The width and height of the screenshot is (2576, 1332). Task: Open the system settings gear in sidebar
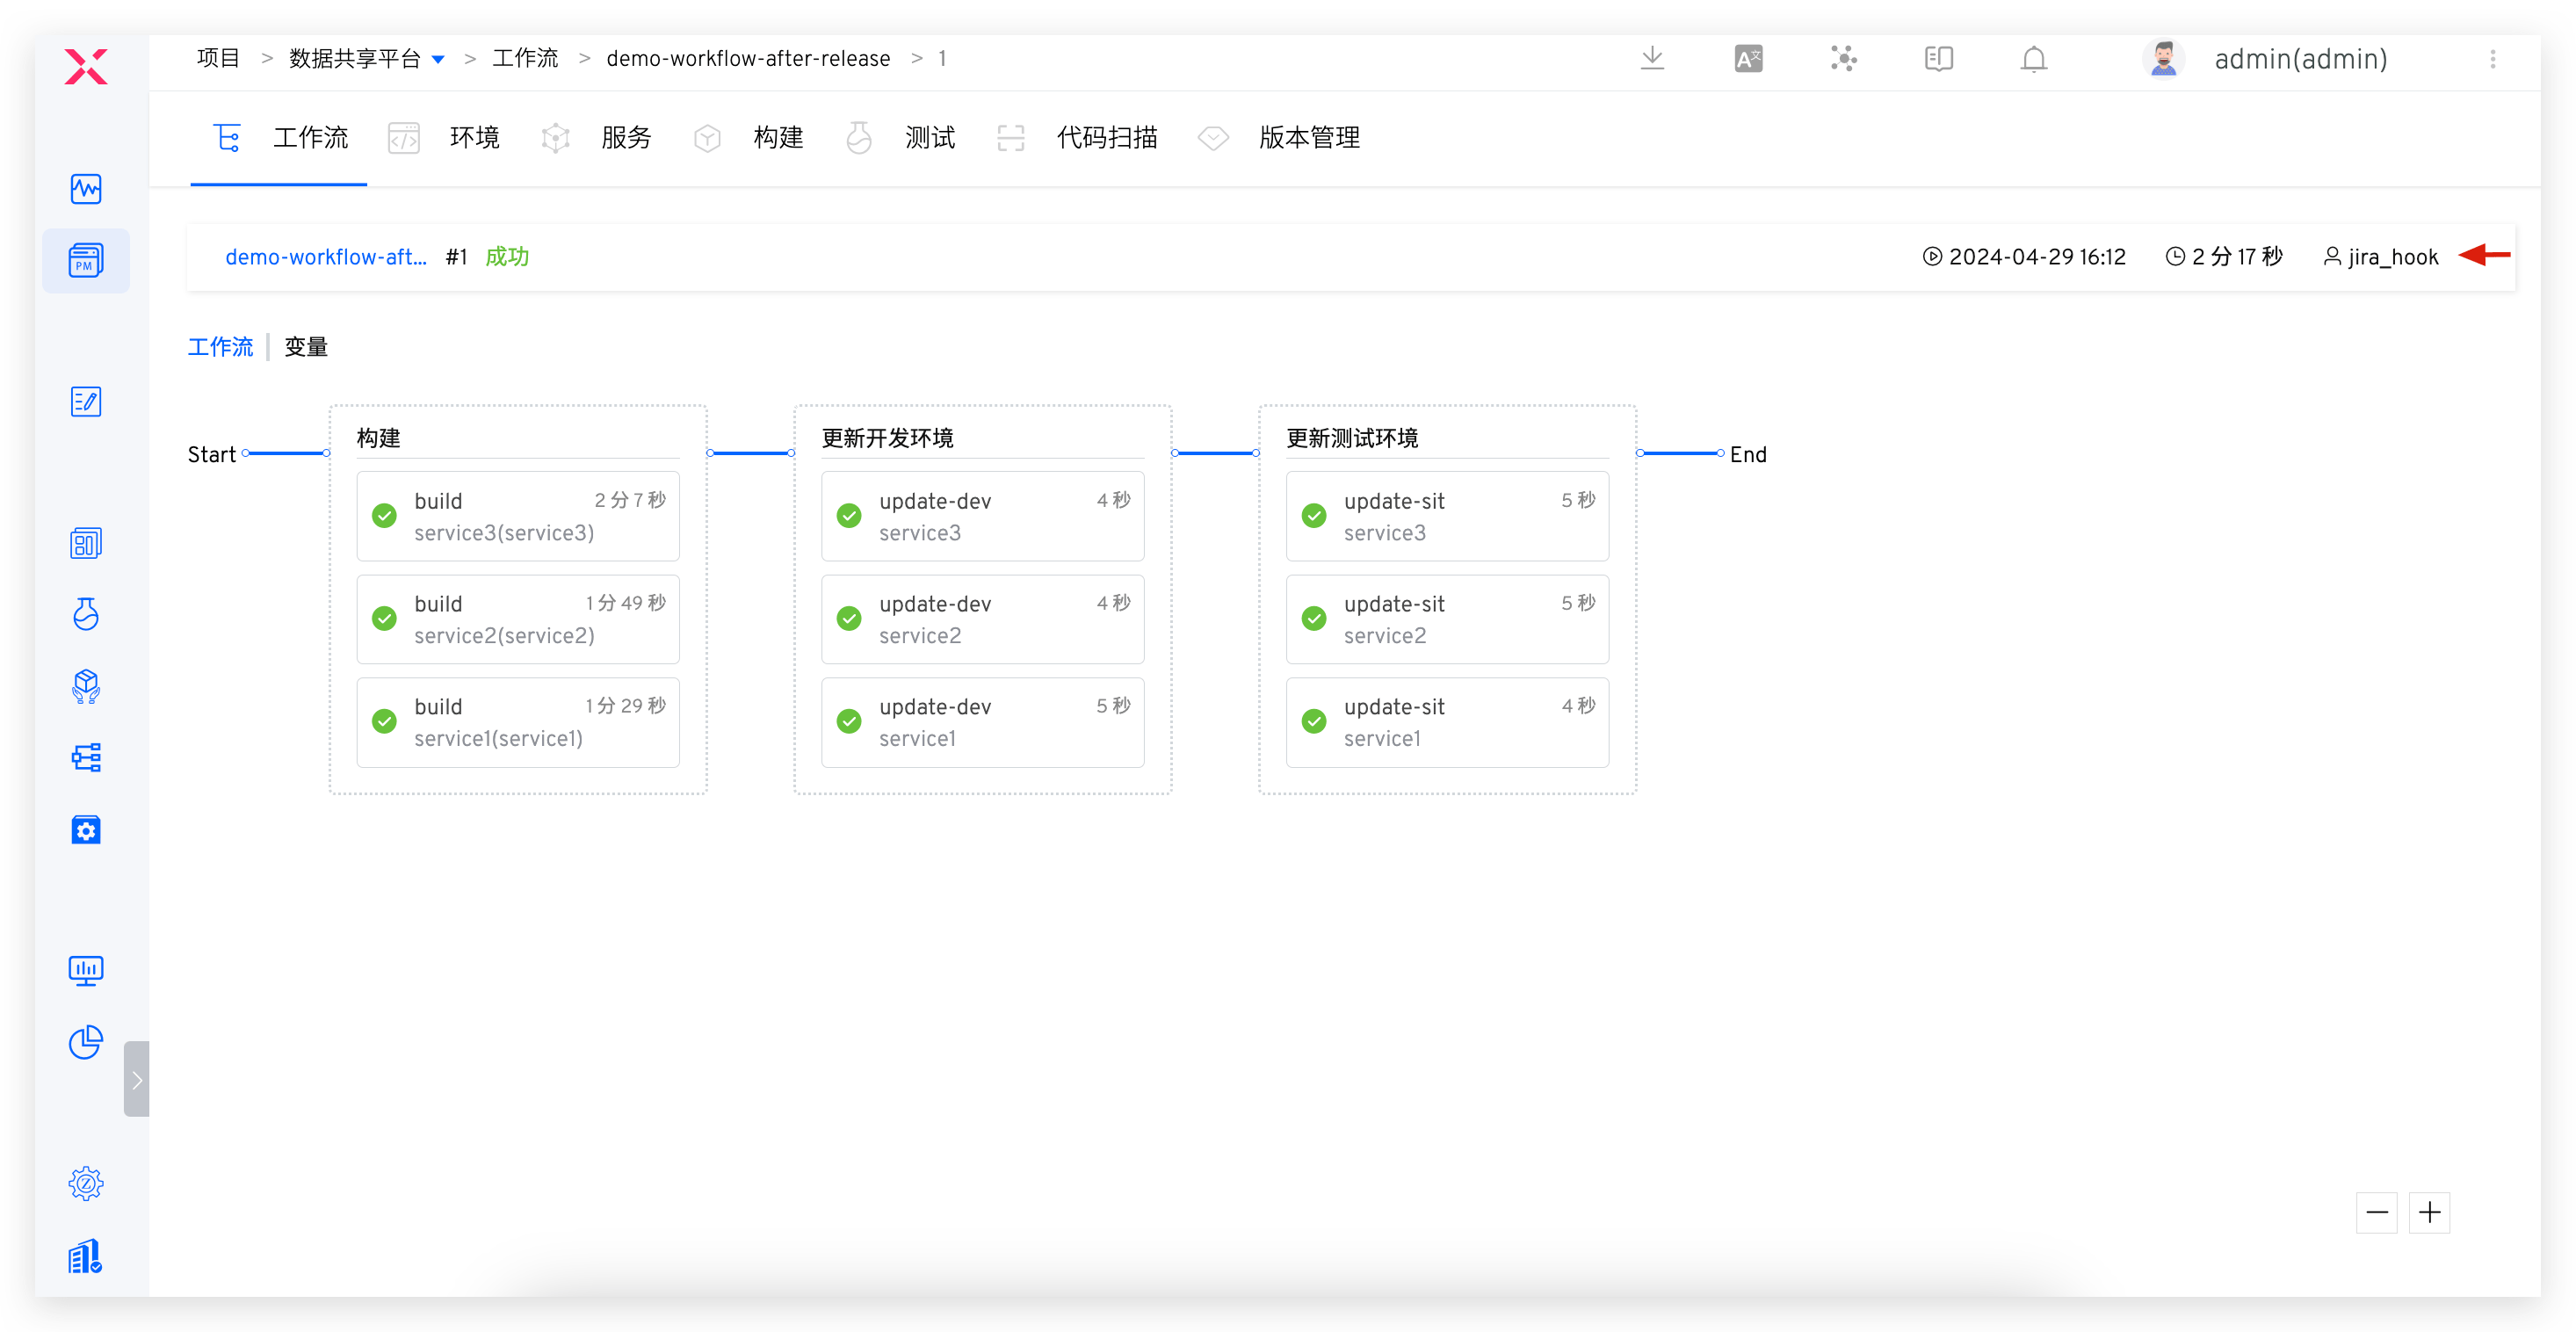point(86,1183)
